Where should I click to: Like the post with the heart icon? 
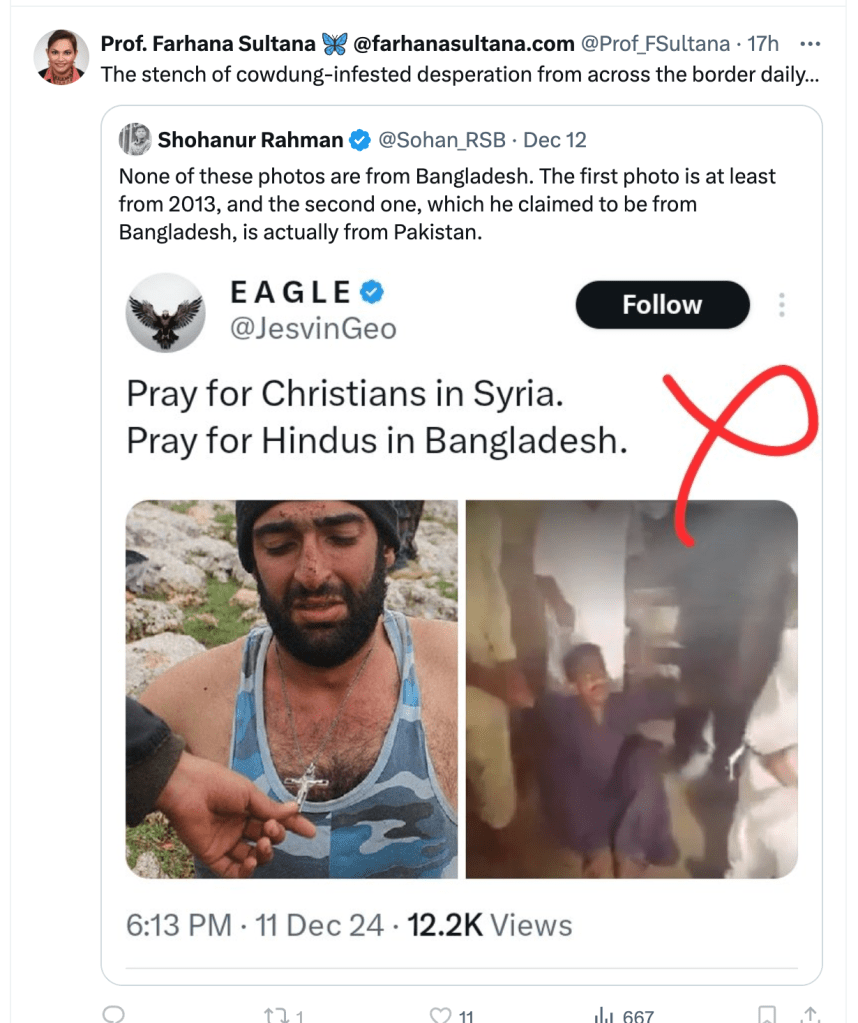[x=440, y=1015]
